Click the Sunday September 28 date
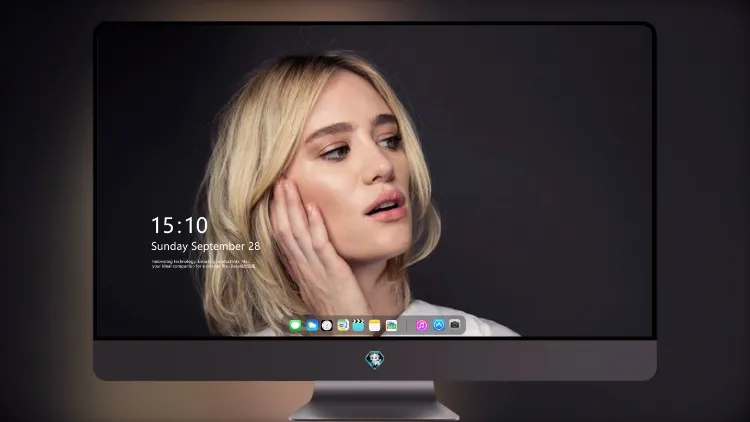The height and width of the screenshot is (422, 750). click(205, 246)
